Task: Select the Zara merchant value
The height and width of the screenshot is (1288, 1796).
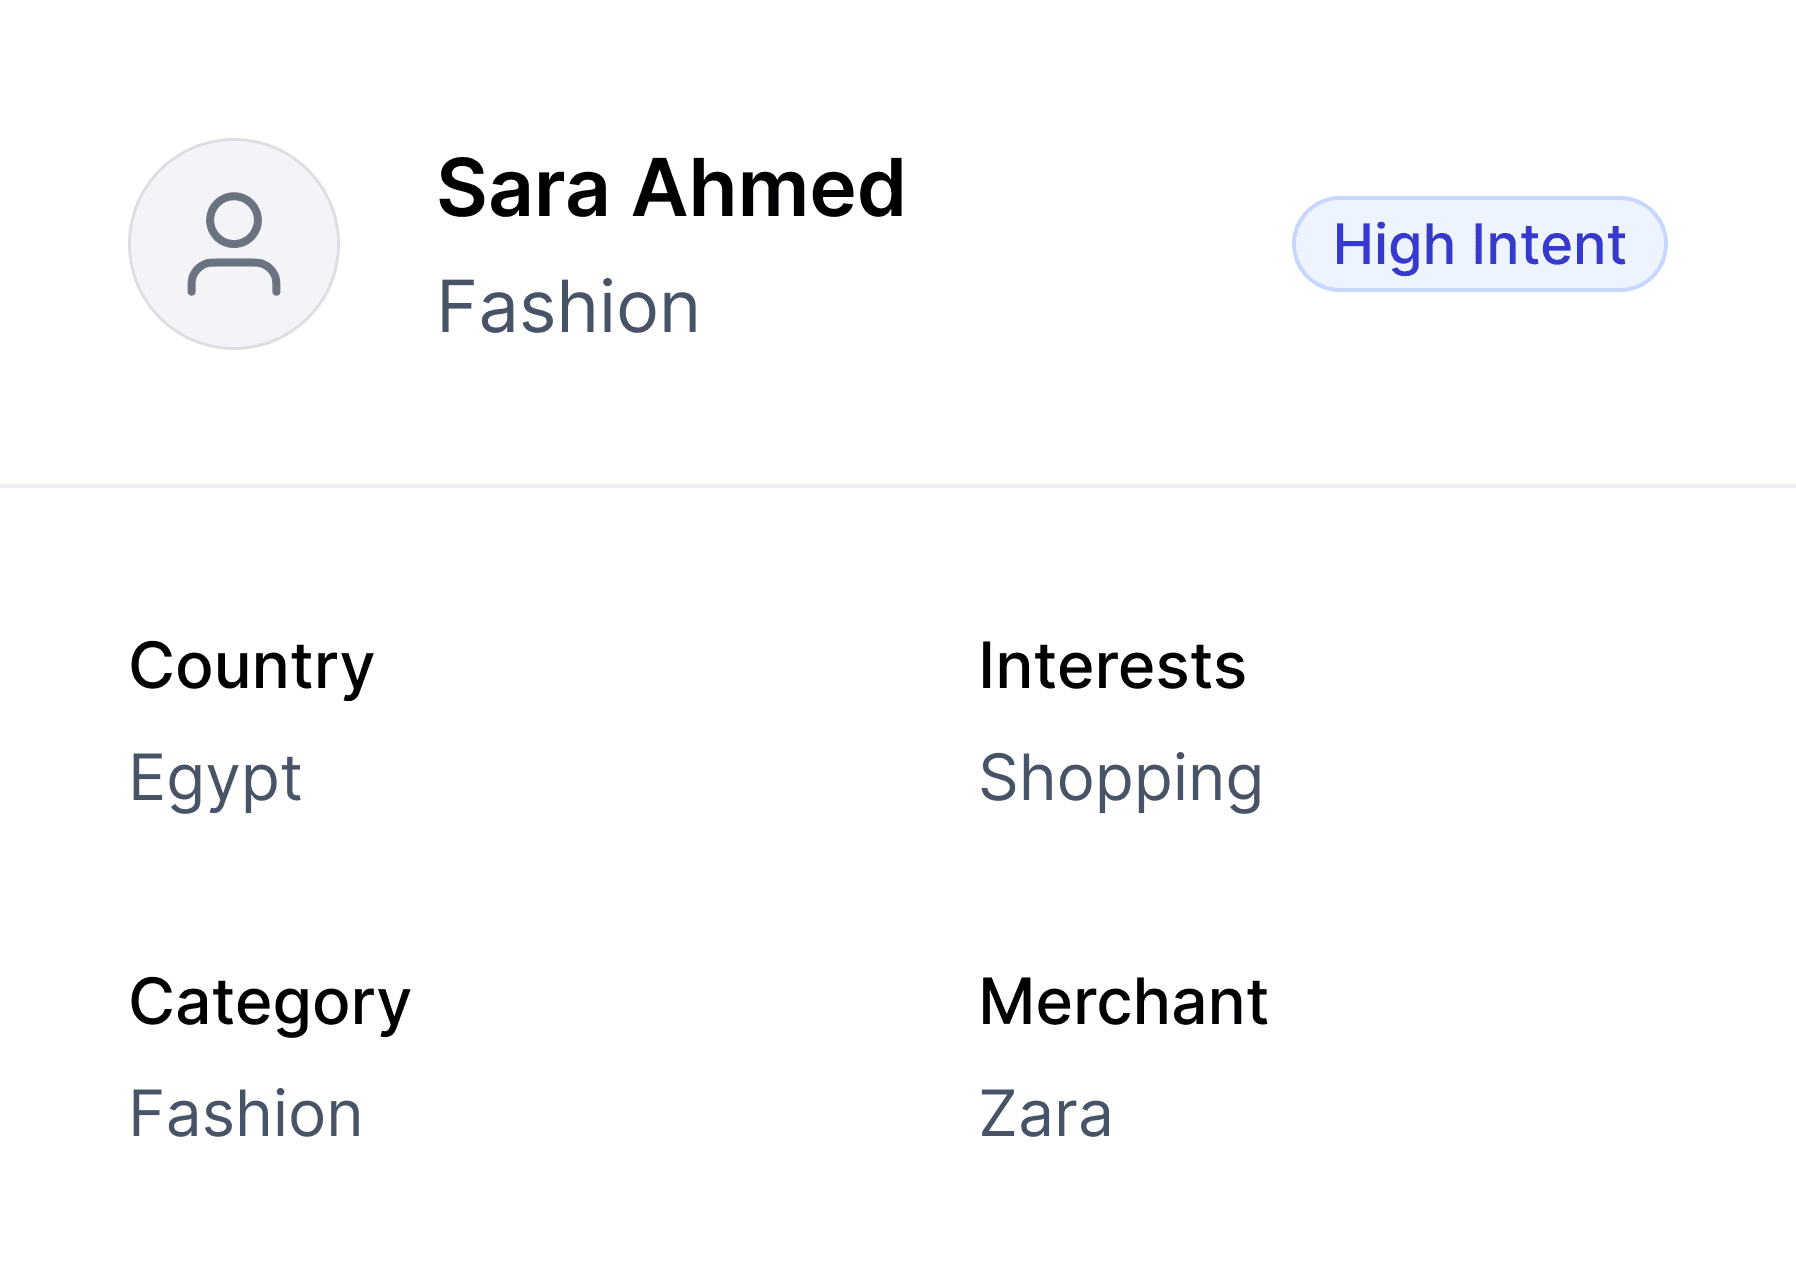Action: tap(1045, 1114)
